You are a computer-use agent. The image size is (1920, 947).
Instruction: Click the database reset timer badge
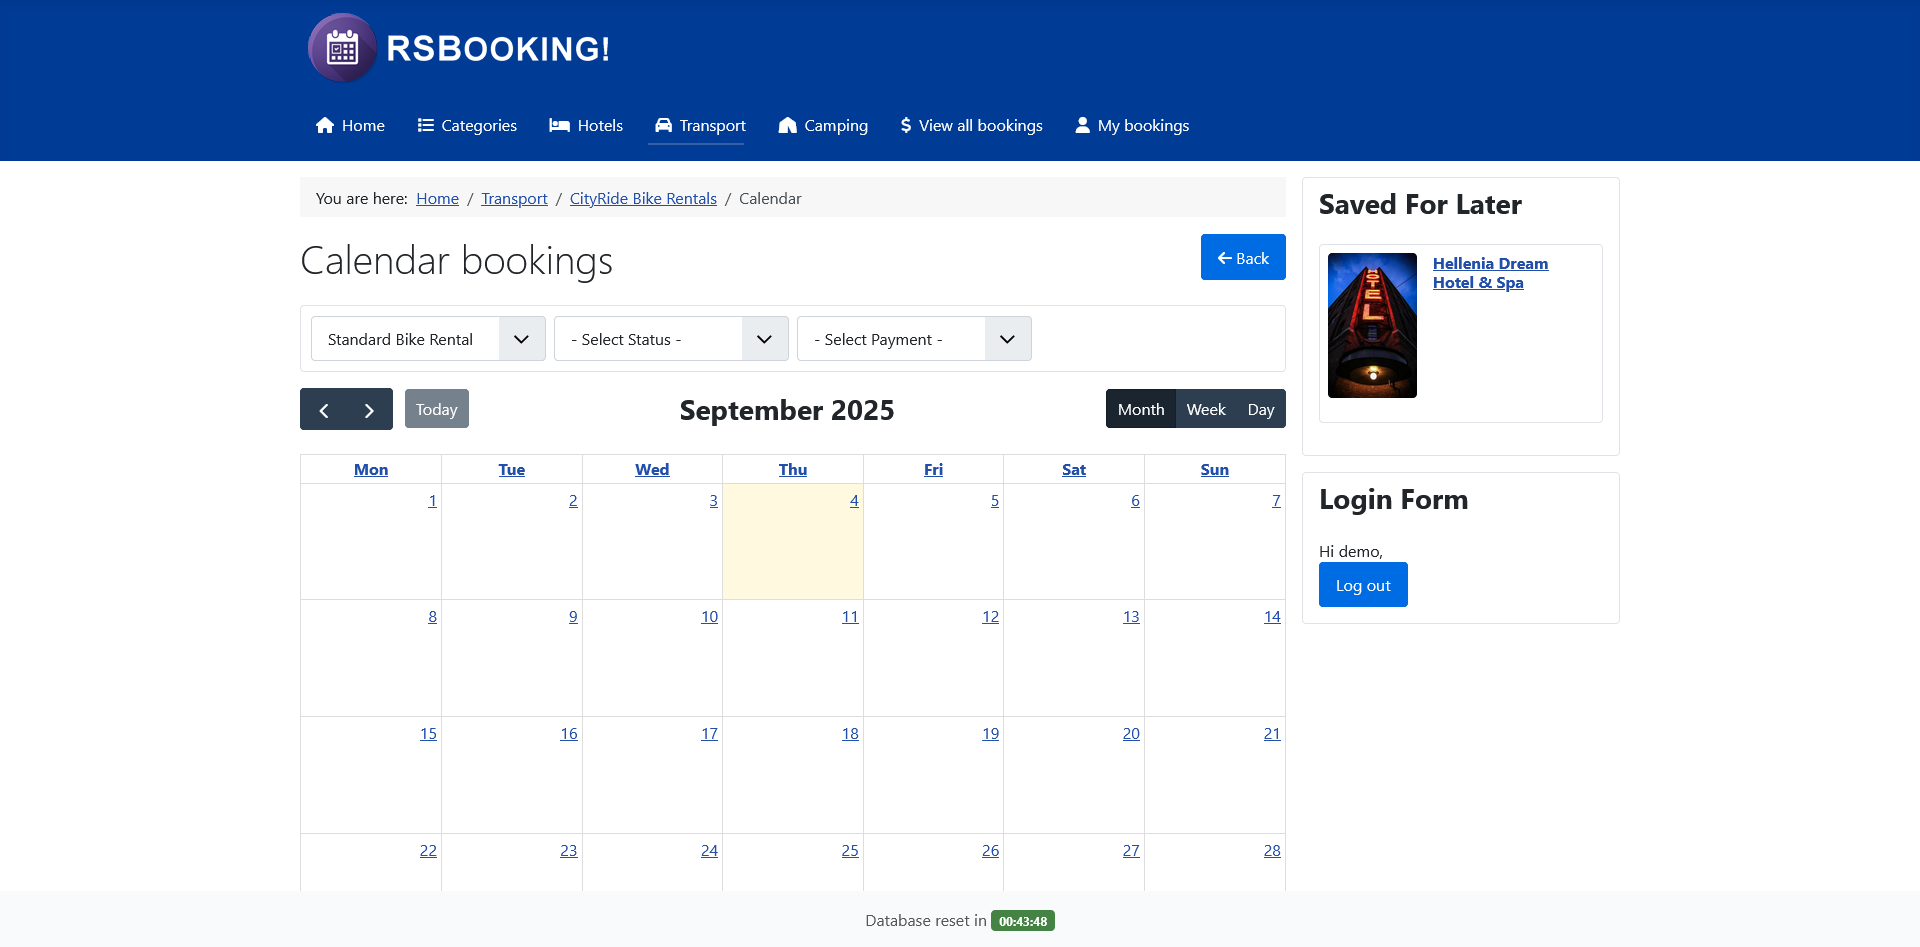pyautogui.click(x=1023, y=921)
